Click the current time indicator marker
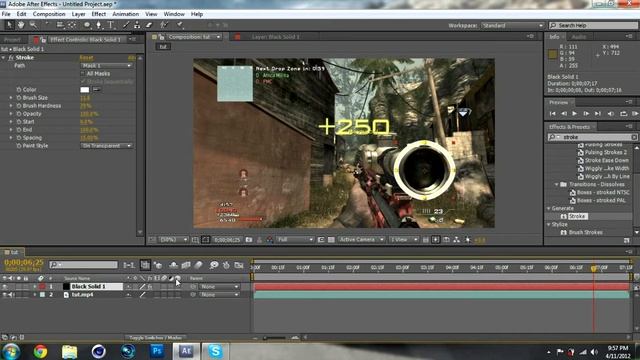 click(594, 268)
